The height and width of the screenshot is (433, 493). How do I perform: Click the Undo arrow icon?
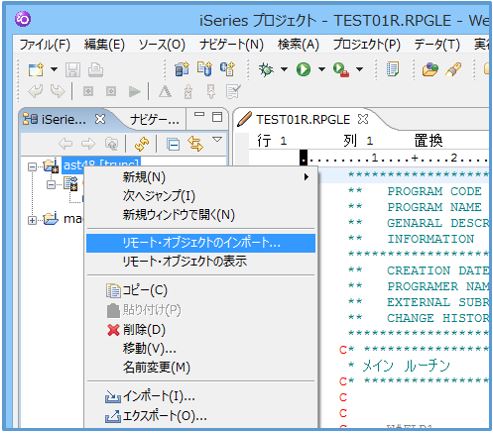click(x=35, y=91)
